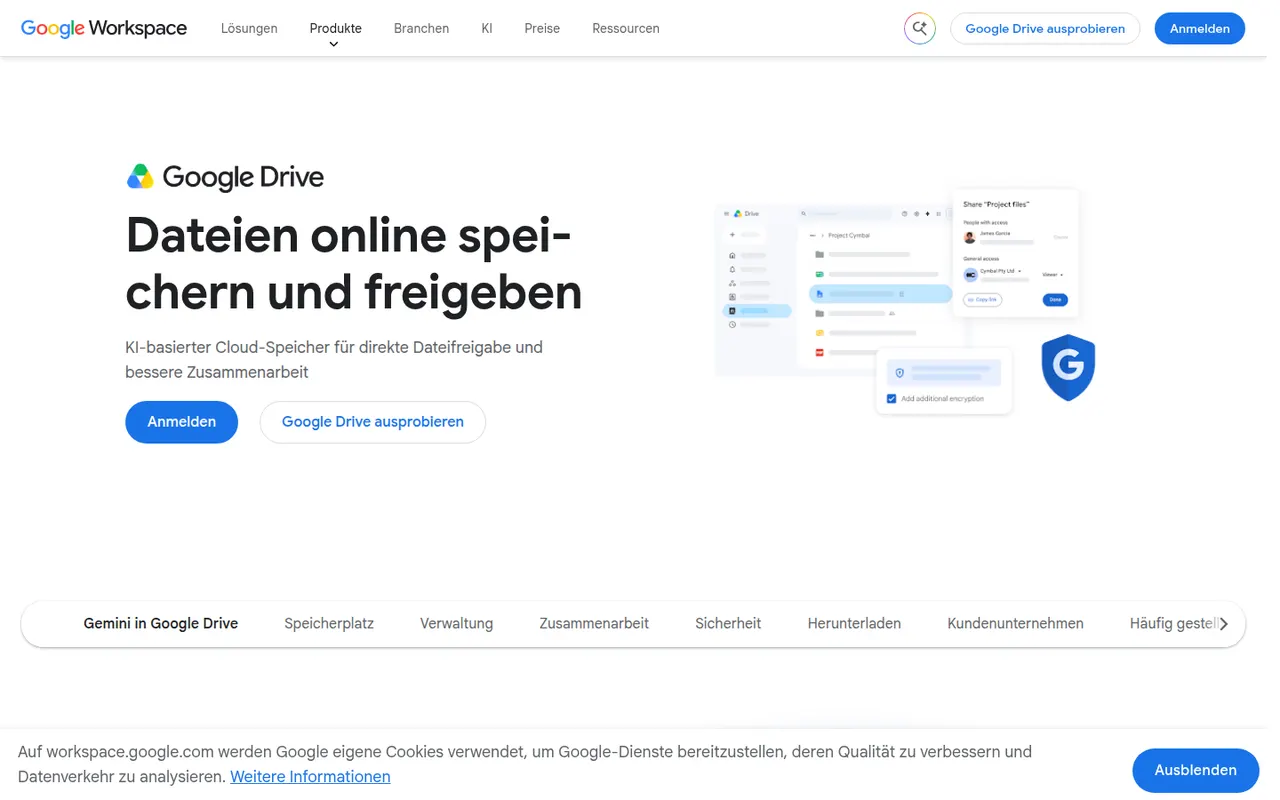Viewport: 1280px width, 800px height.
Task: Click the Anmelden button below the headline
Action: point(181,422)
